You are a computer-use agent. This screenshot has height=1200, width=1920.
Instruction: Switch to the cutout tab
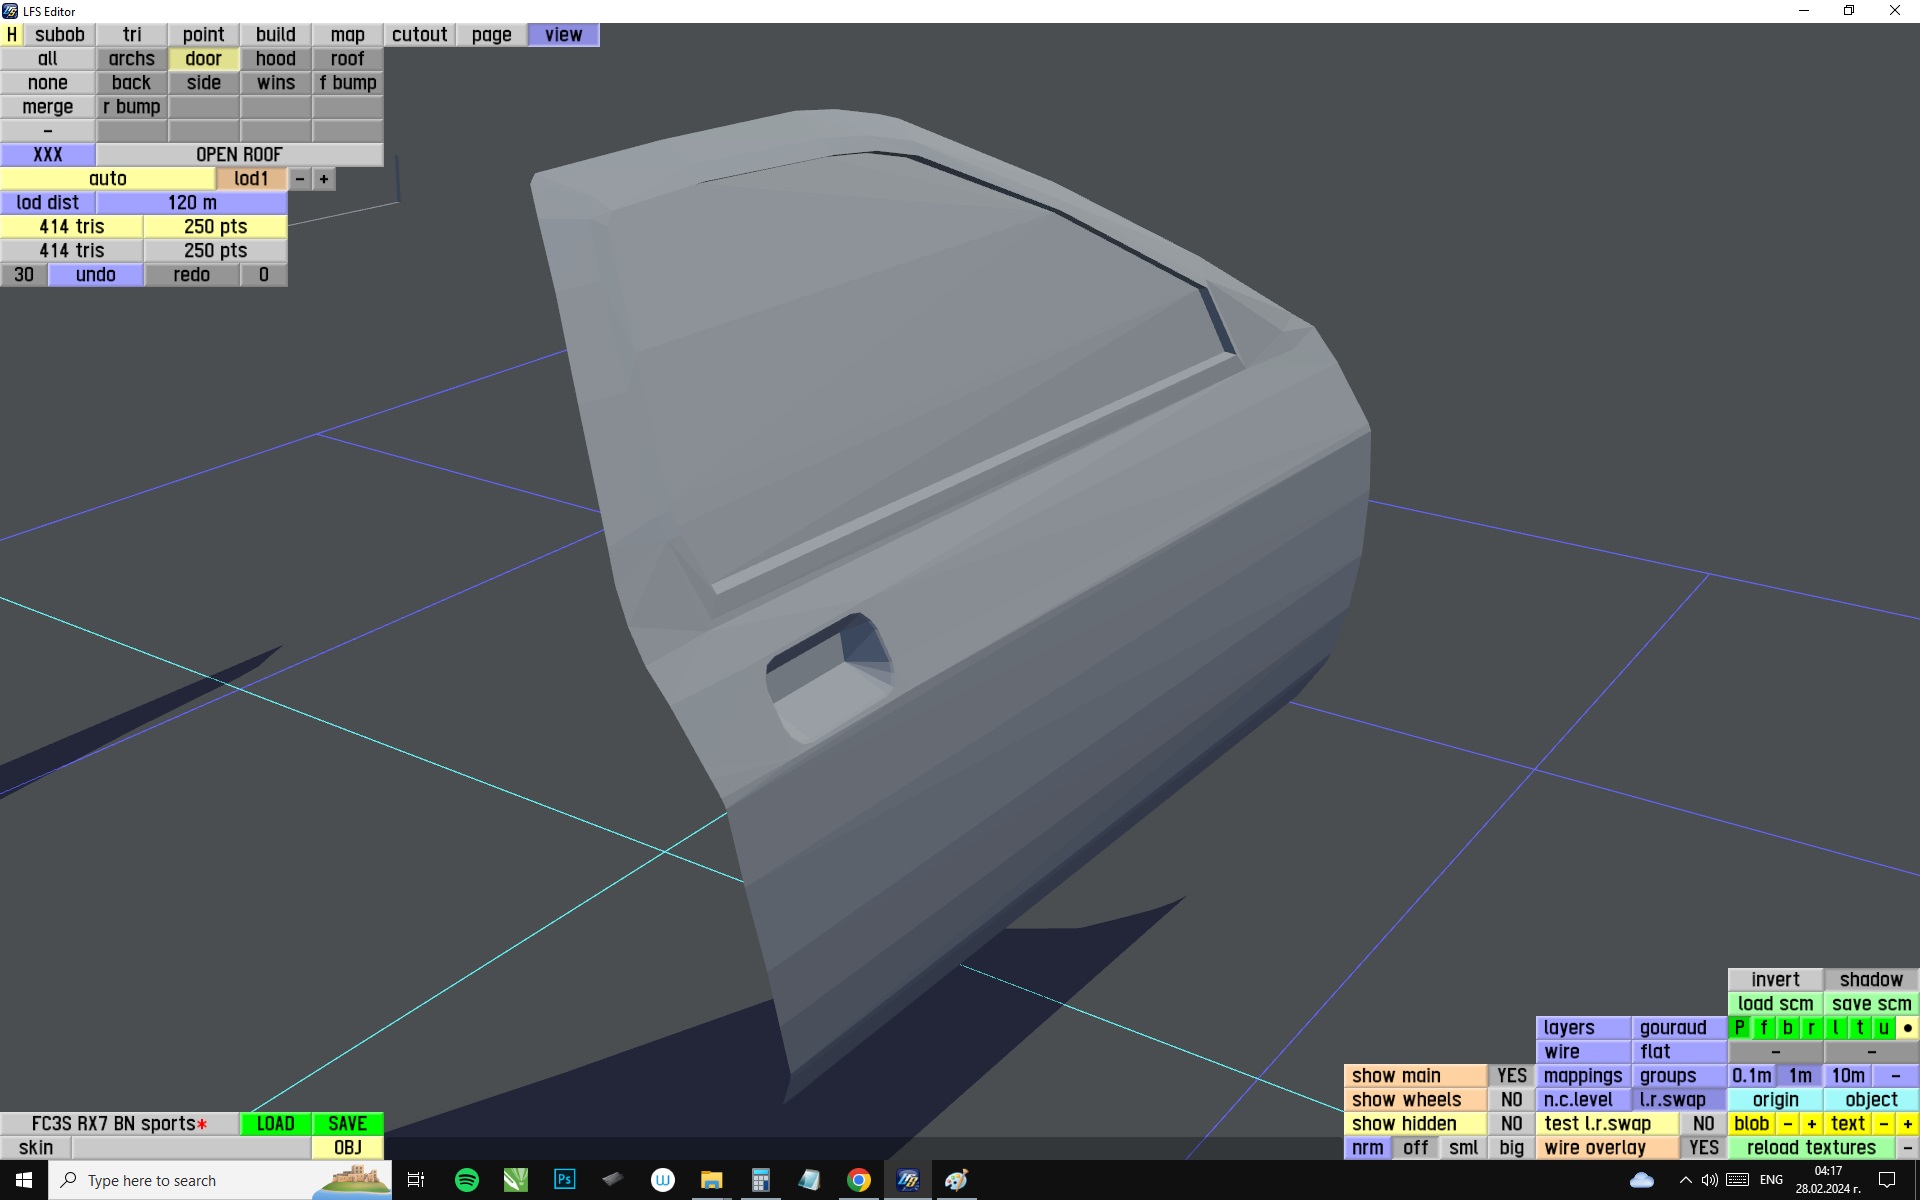[x=419, y=35]
